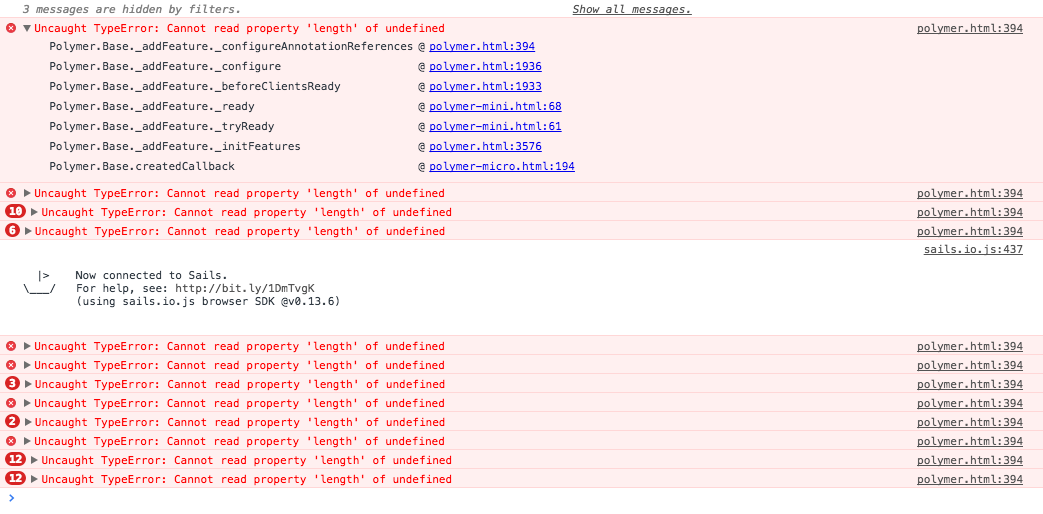The width and height of the screenshot is (1043, 514).
Task: Open the polymer-mini.html:61 source link
Action: (x=495, y=126)
